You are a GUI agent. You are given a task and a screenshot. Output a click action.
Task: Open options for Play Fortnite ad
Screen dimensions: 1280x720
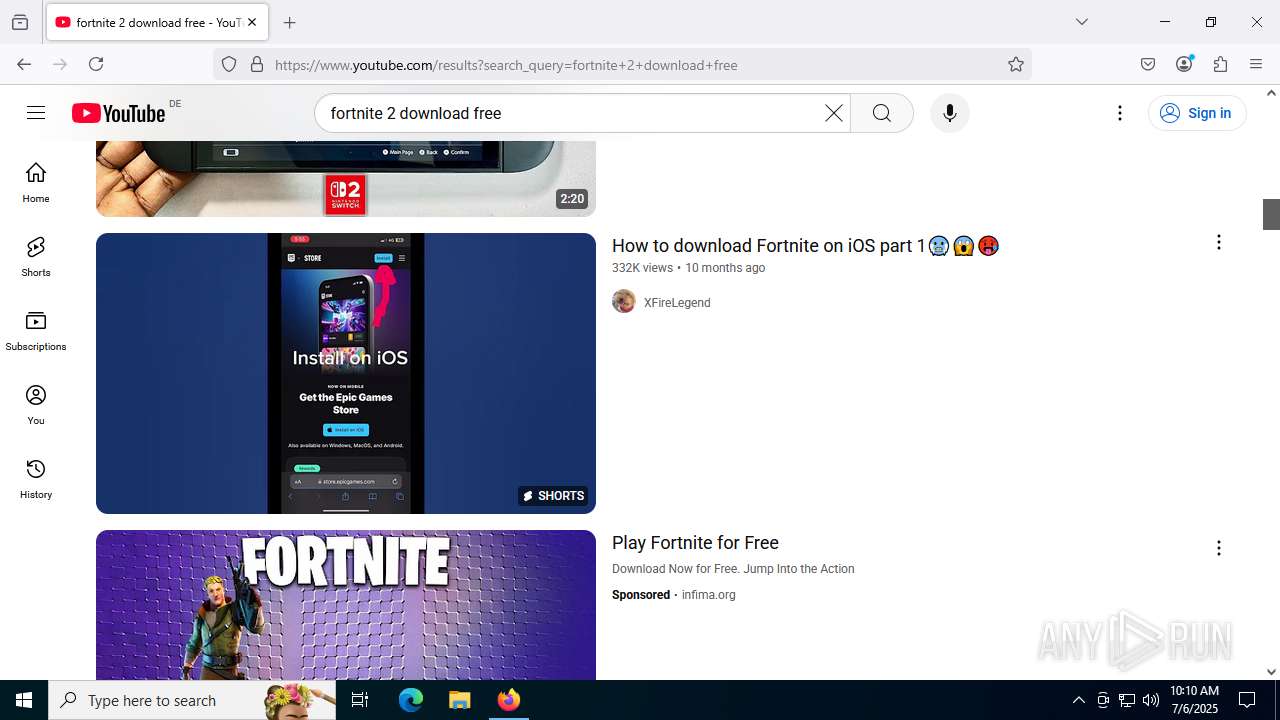pos(1218,548)
